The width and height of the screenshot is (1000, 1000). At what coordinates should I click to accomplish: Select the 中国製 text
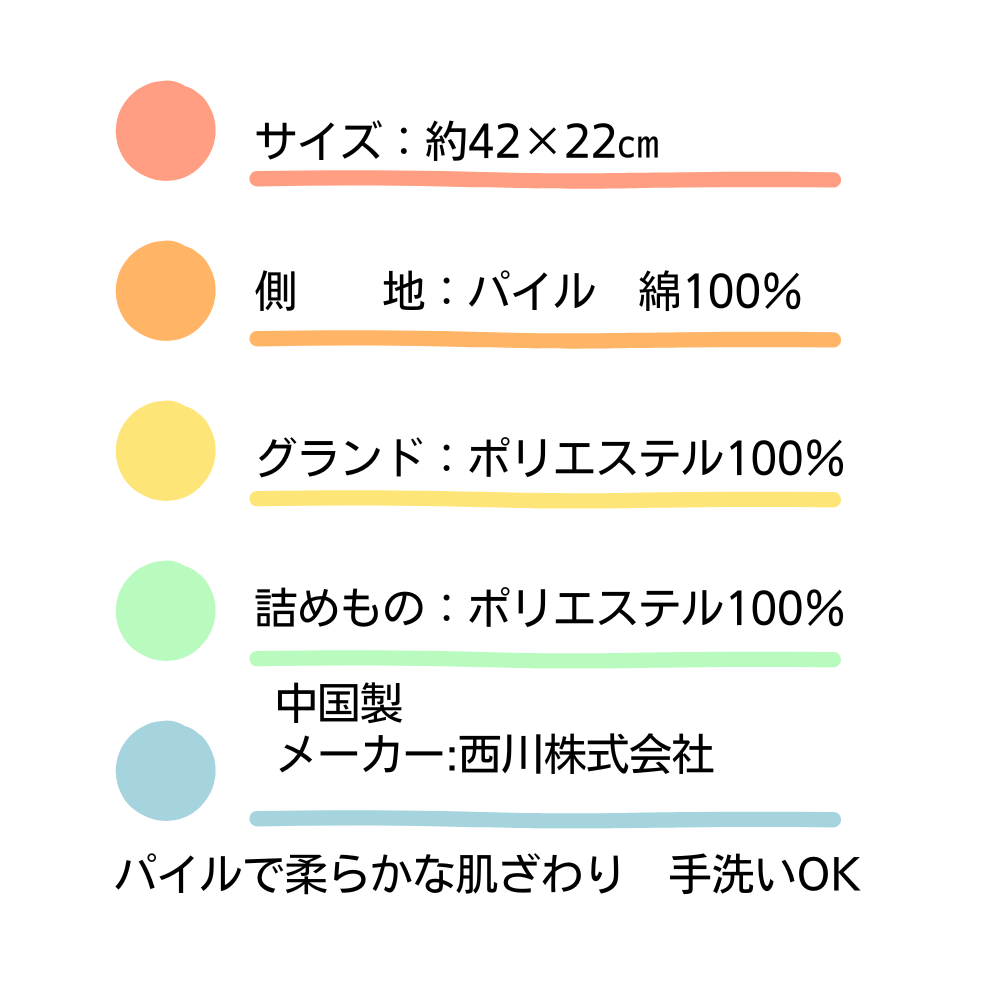click(340, 705)
